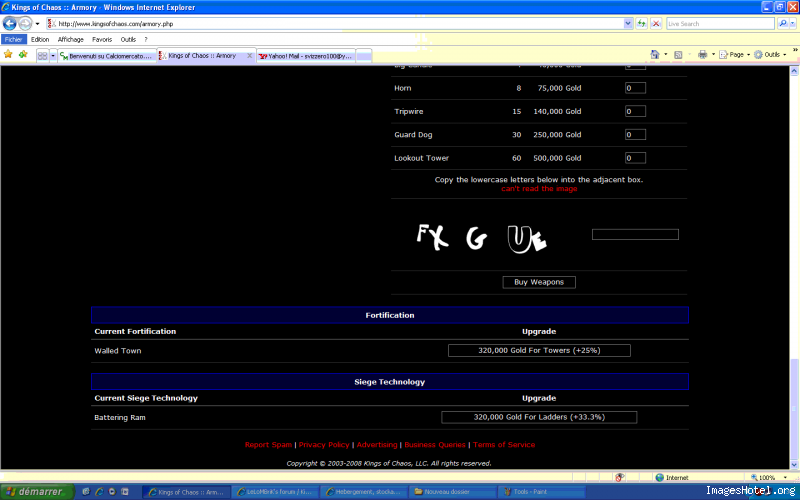Viewport: 800px width, 500px height.
Task: Click the Home icon in command bar
Action: click(x=655, y=55)
